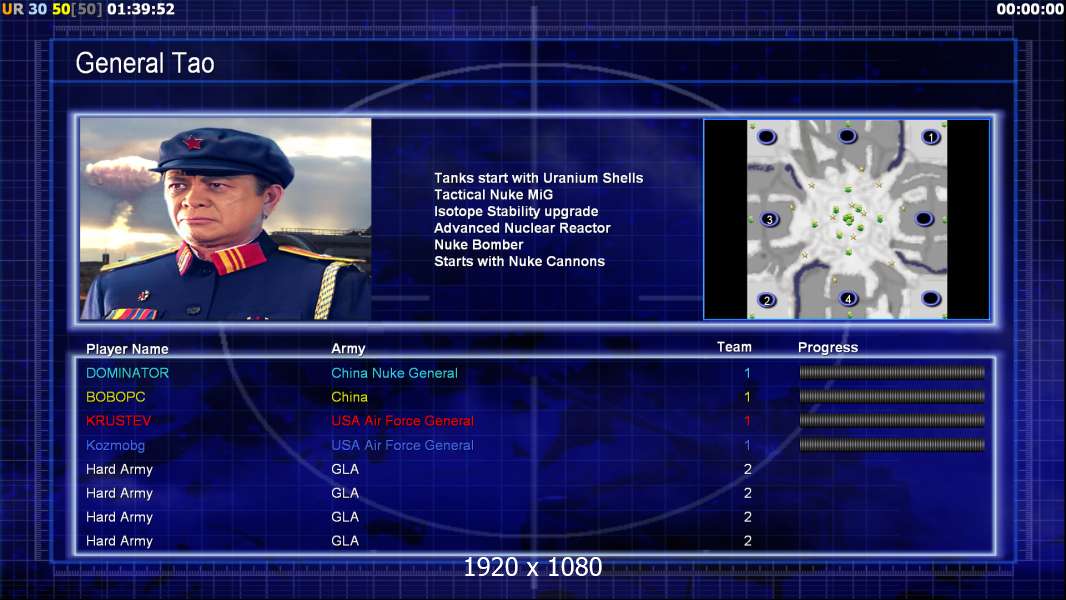The width and height of the screenshot is (1066, 600).
Task: Click the General Tao title text
Action: click(145, 63)
